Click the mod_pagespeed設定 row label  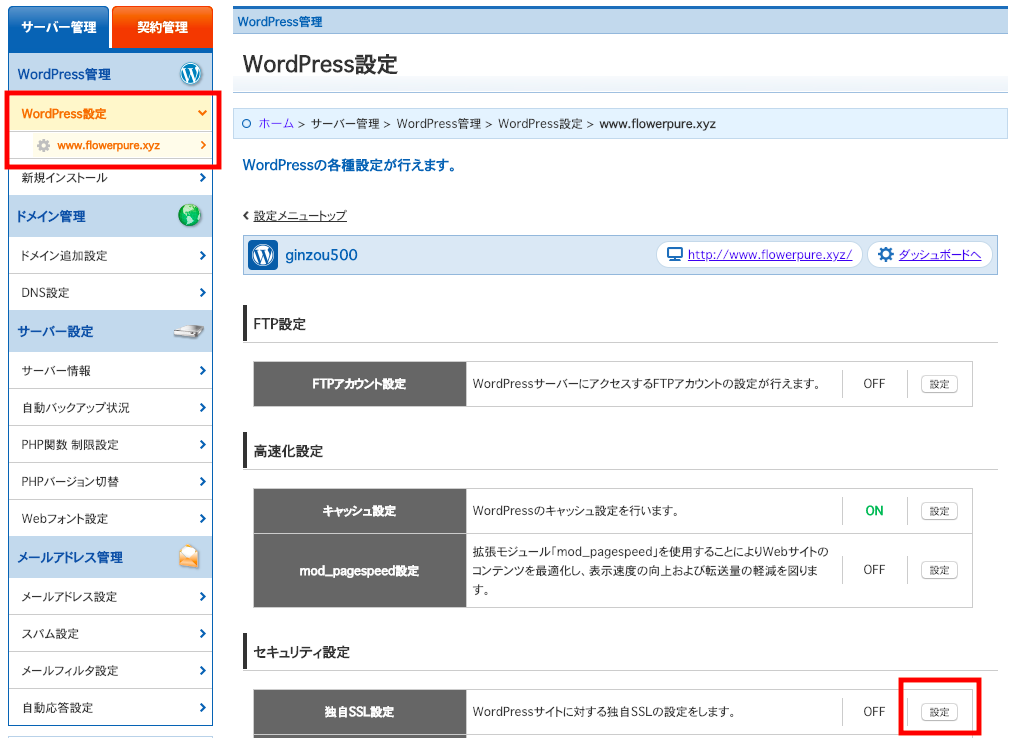(x=360, y=571)
